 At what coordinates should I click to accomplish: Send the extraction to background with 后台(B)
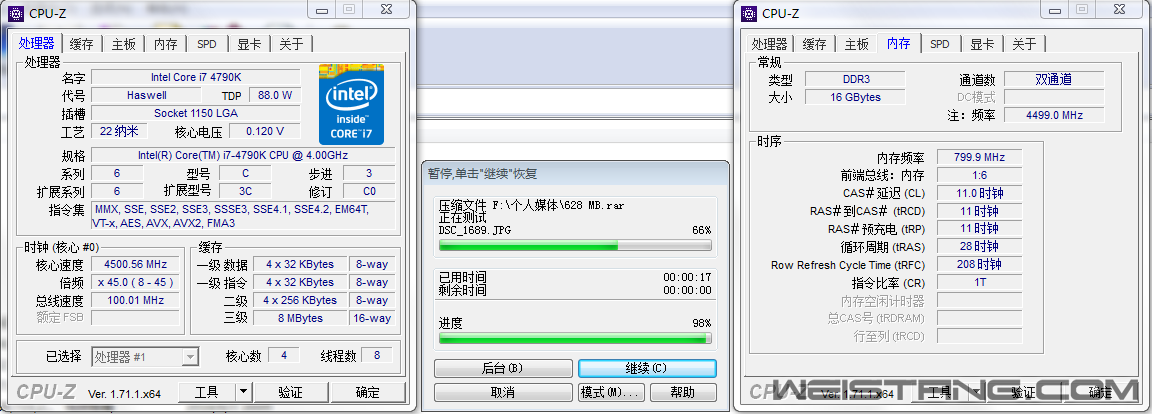coord(502,368)
